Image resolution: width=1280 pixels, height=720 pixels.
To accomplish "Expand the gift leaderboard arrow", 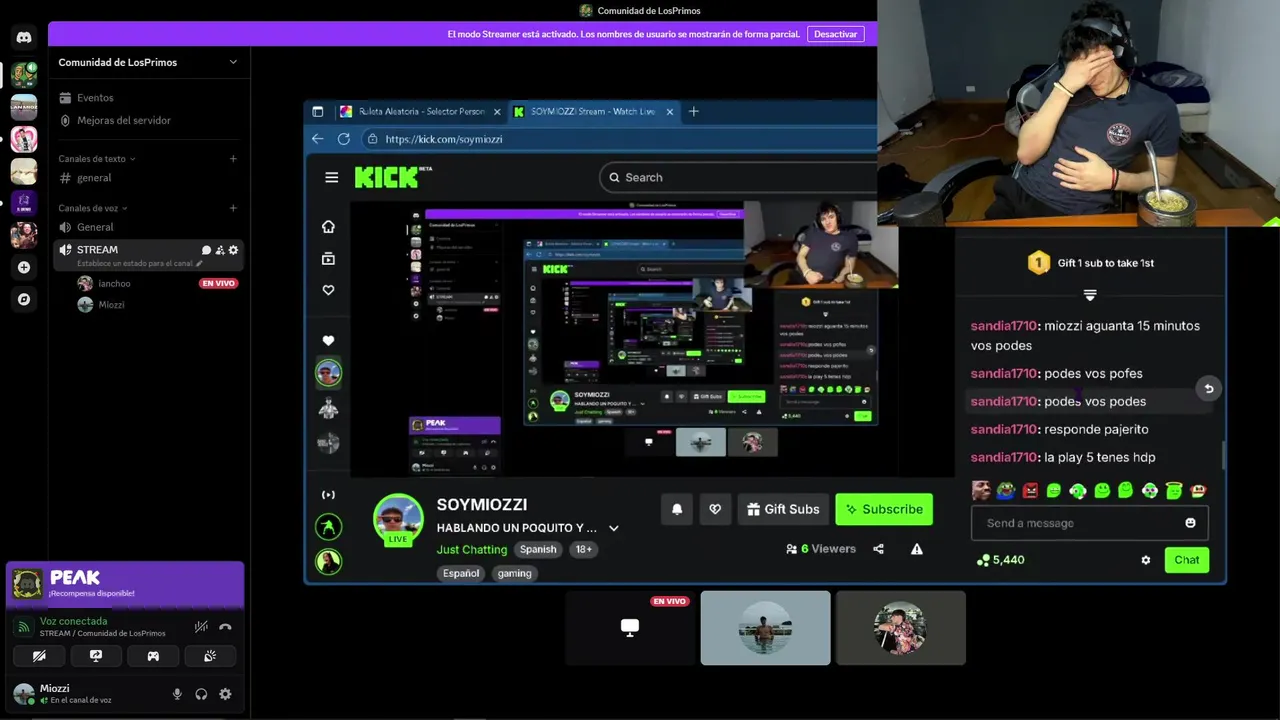I will coord(1090,295).
